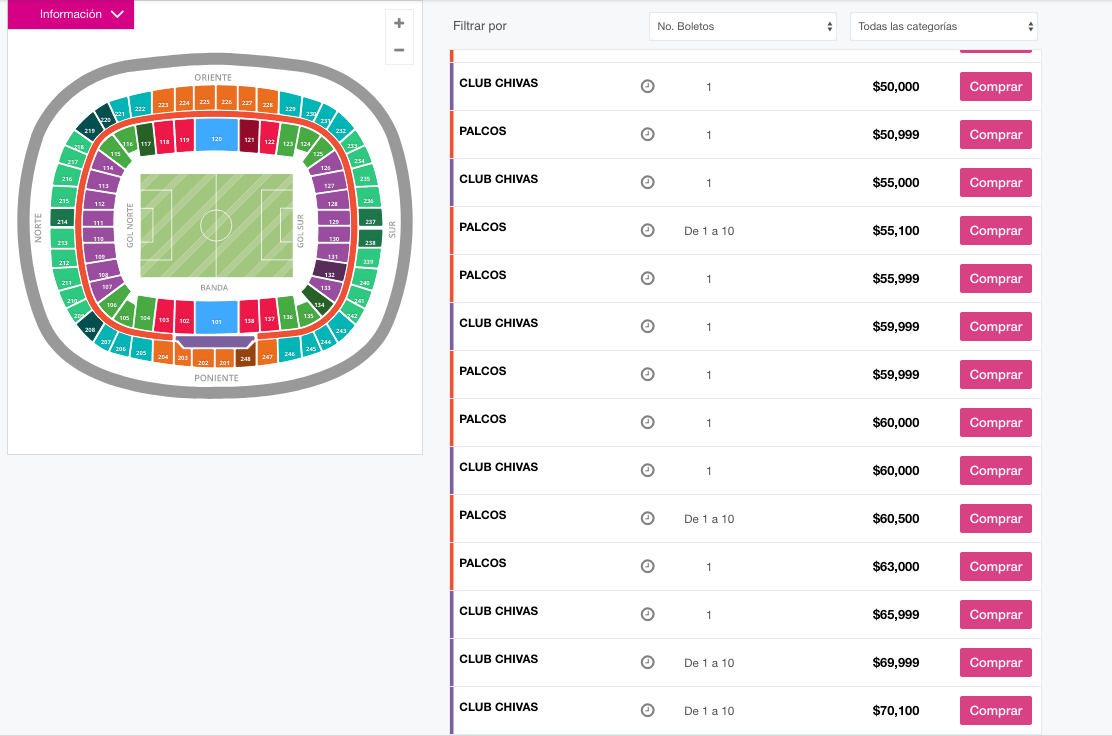
Task: Click clock icon for $70,100 Club Chivas
Action: (x=647, y=710)
